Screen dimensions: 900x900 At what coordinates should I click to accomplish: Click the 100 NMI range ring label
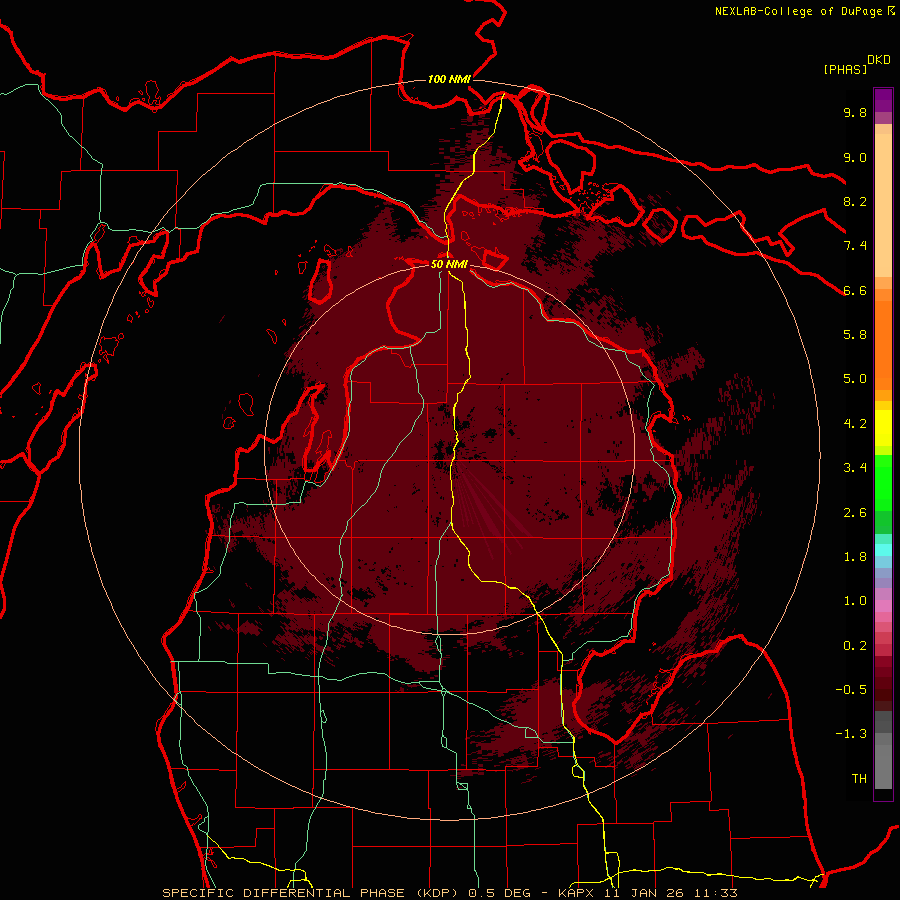coord(449,79)
